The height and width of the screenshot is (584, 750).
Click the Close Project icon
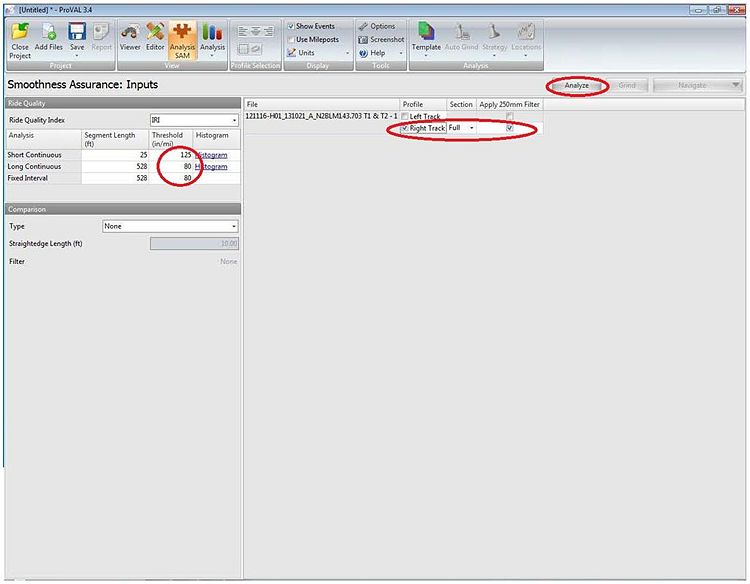click(x=20, y=32)
